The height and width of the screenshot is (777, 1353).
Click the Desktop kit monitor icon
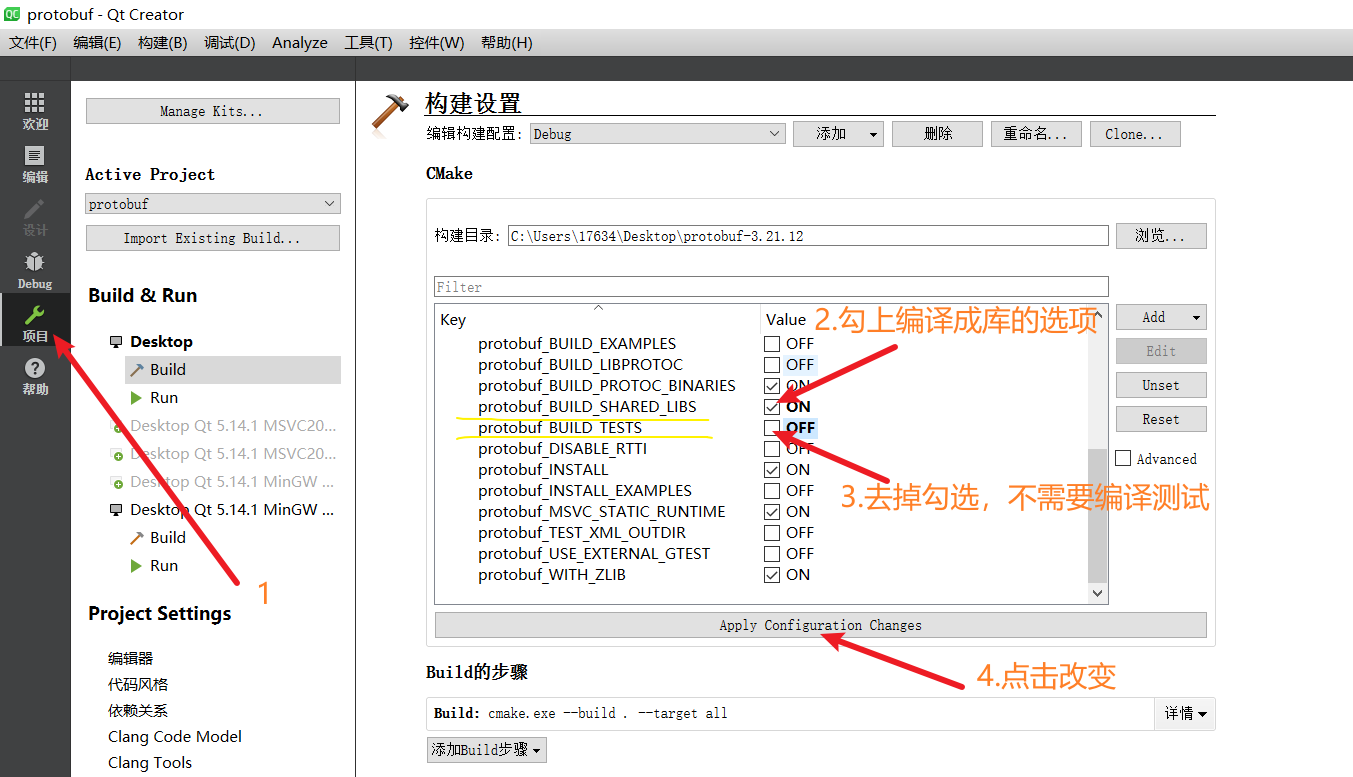click(x=116, y=342)
